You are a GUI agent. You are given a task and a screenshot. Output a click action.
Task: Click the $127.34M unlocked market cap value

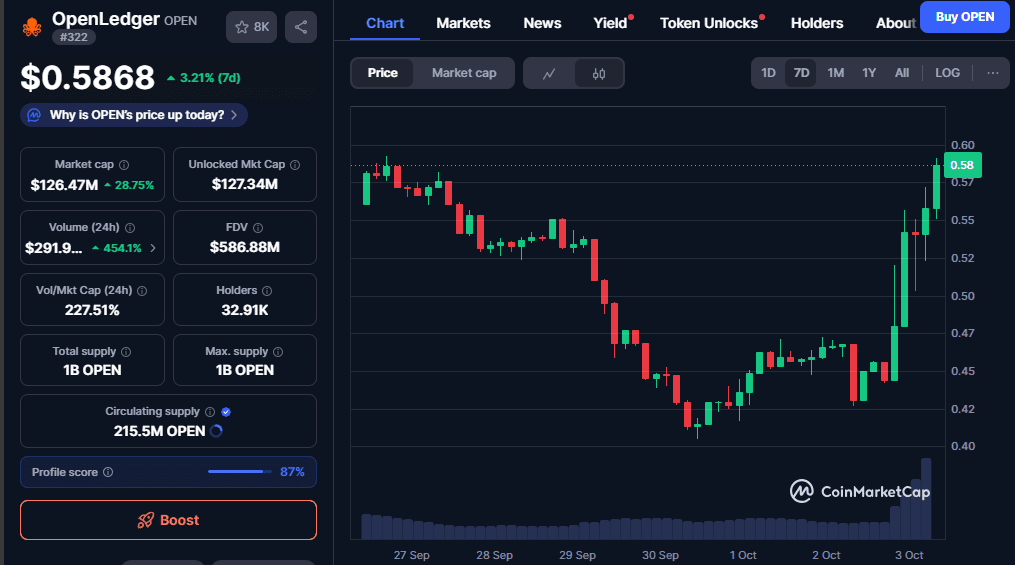tap(245, 184)
